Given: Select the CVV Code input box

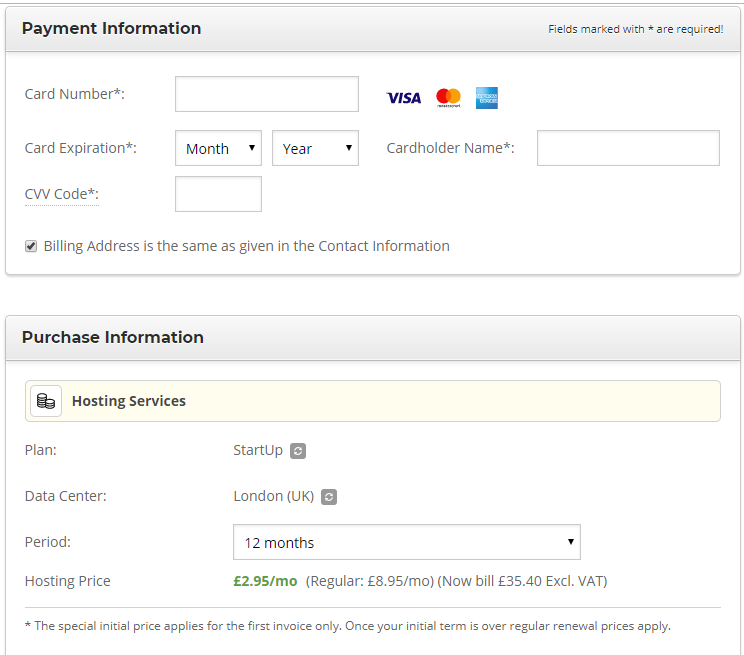Looking at the screenshot, I should click(218, 194).
